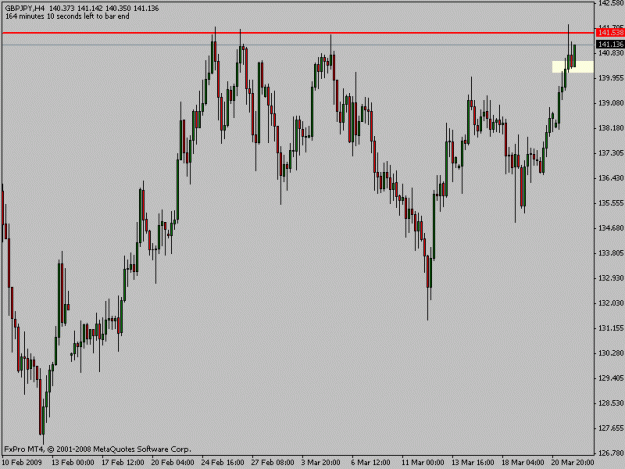Click the 6 Mar 12:00 time label
Viewport: 625px width, 469px height.
click(371, 463)
